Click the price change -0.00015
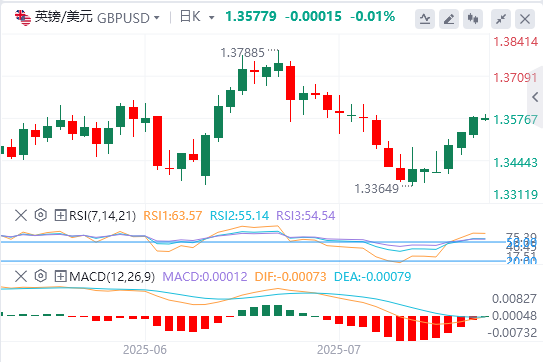This screenshot has height=362, width=543. click(313, 16)
